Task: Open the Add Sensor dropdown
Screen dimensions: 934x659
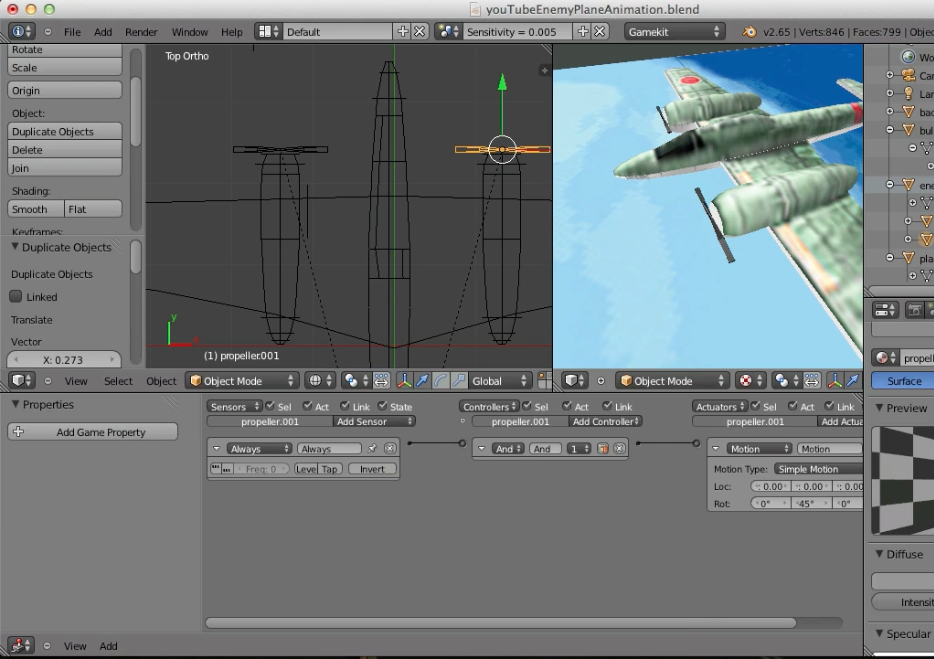Action: (x=375, y=422)
